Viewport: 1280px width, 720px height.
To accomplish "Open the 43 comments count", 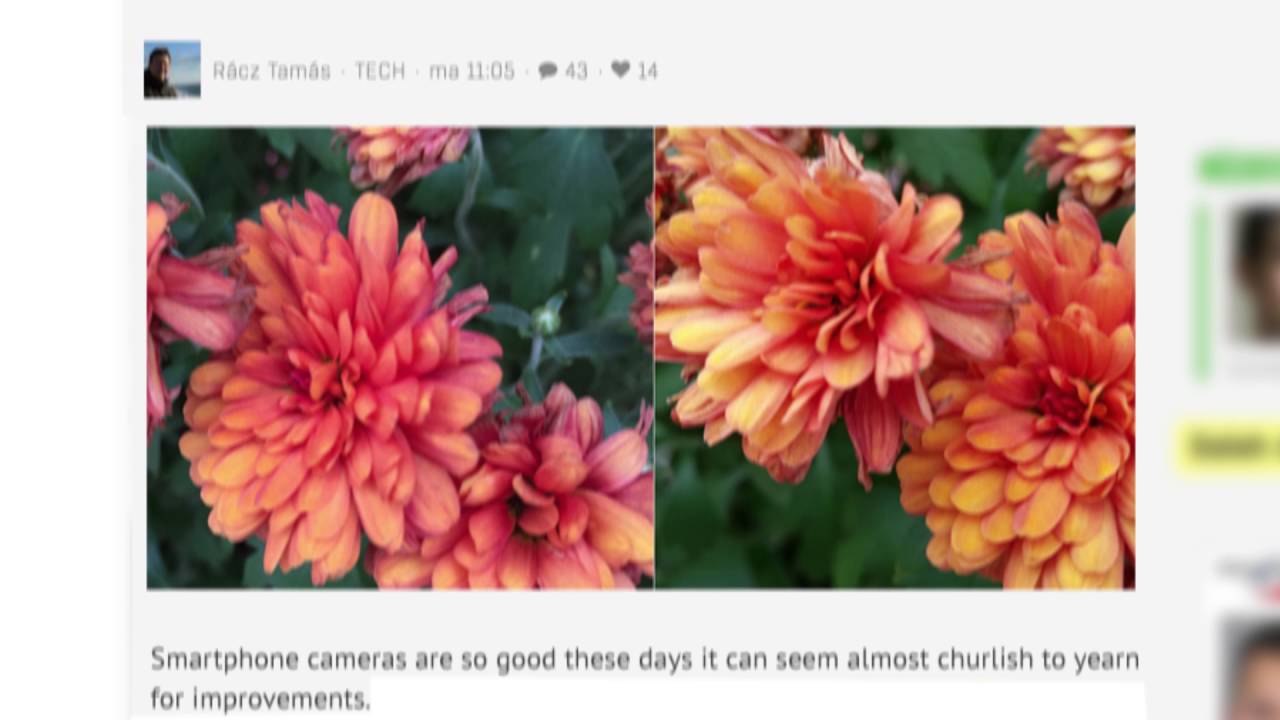I will pyautogui.click(x=576, y=71).
